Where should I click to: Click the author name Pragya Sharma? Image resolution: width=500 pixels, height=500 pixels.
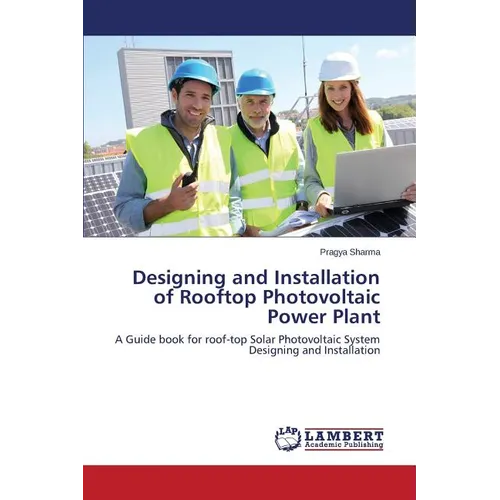tap(350, 252)
